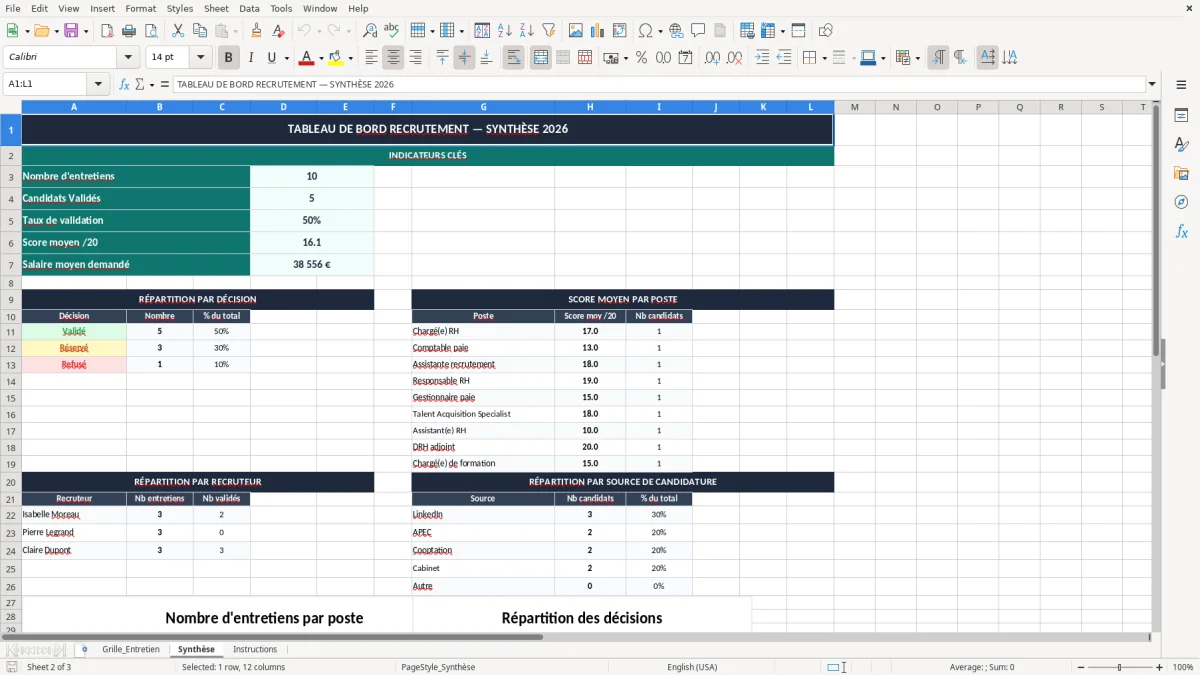Image resolution: width=1200 pixels, height=675 pixels.
Task: Select column header G
Action: click(483, 107)
